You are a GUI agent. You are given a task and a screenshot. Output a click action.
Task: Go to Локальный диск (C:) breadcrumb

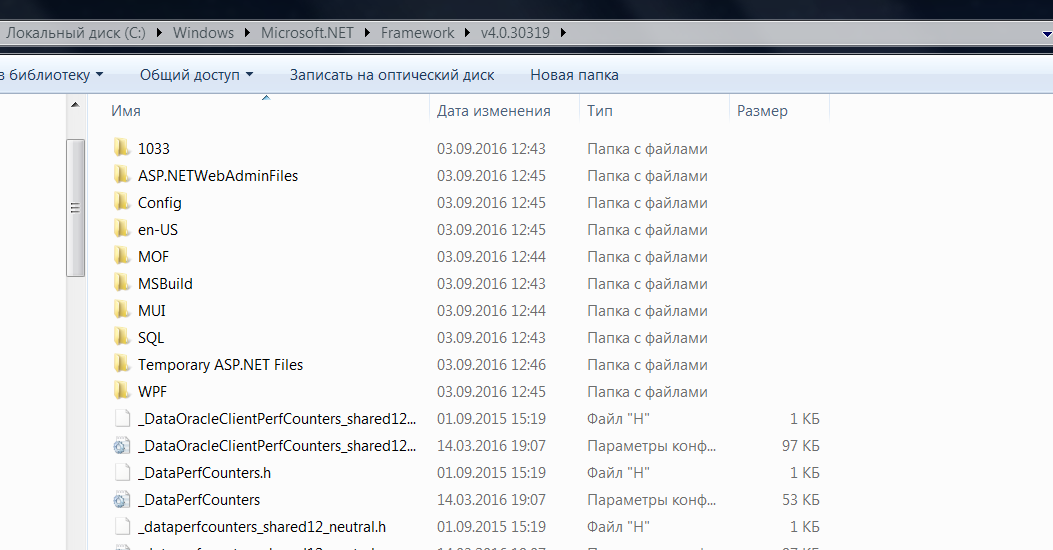(76, 32)
